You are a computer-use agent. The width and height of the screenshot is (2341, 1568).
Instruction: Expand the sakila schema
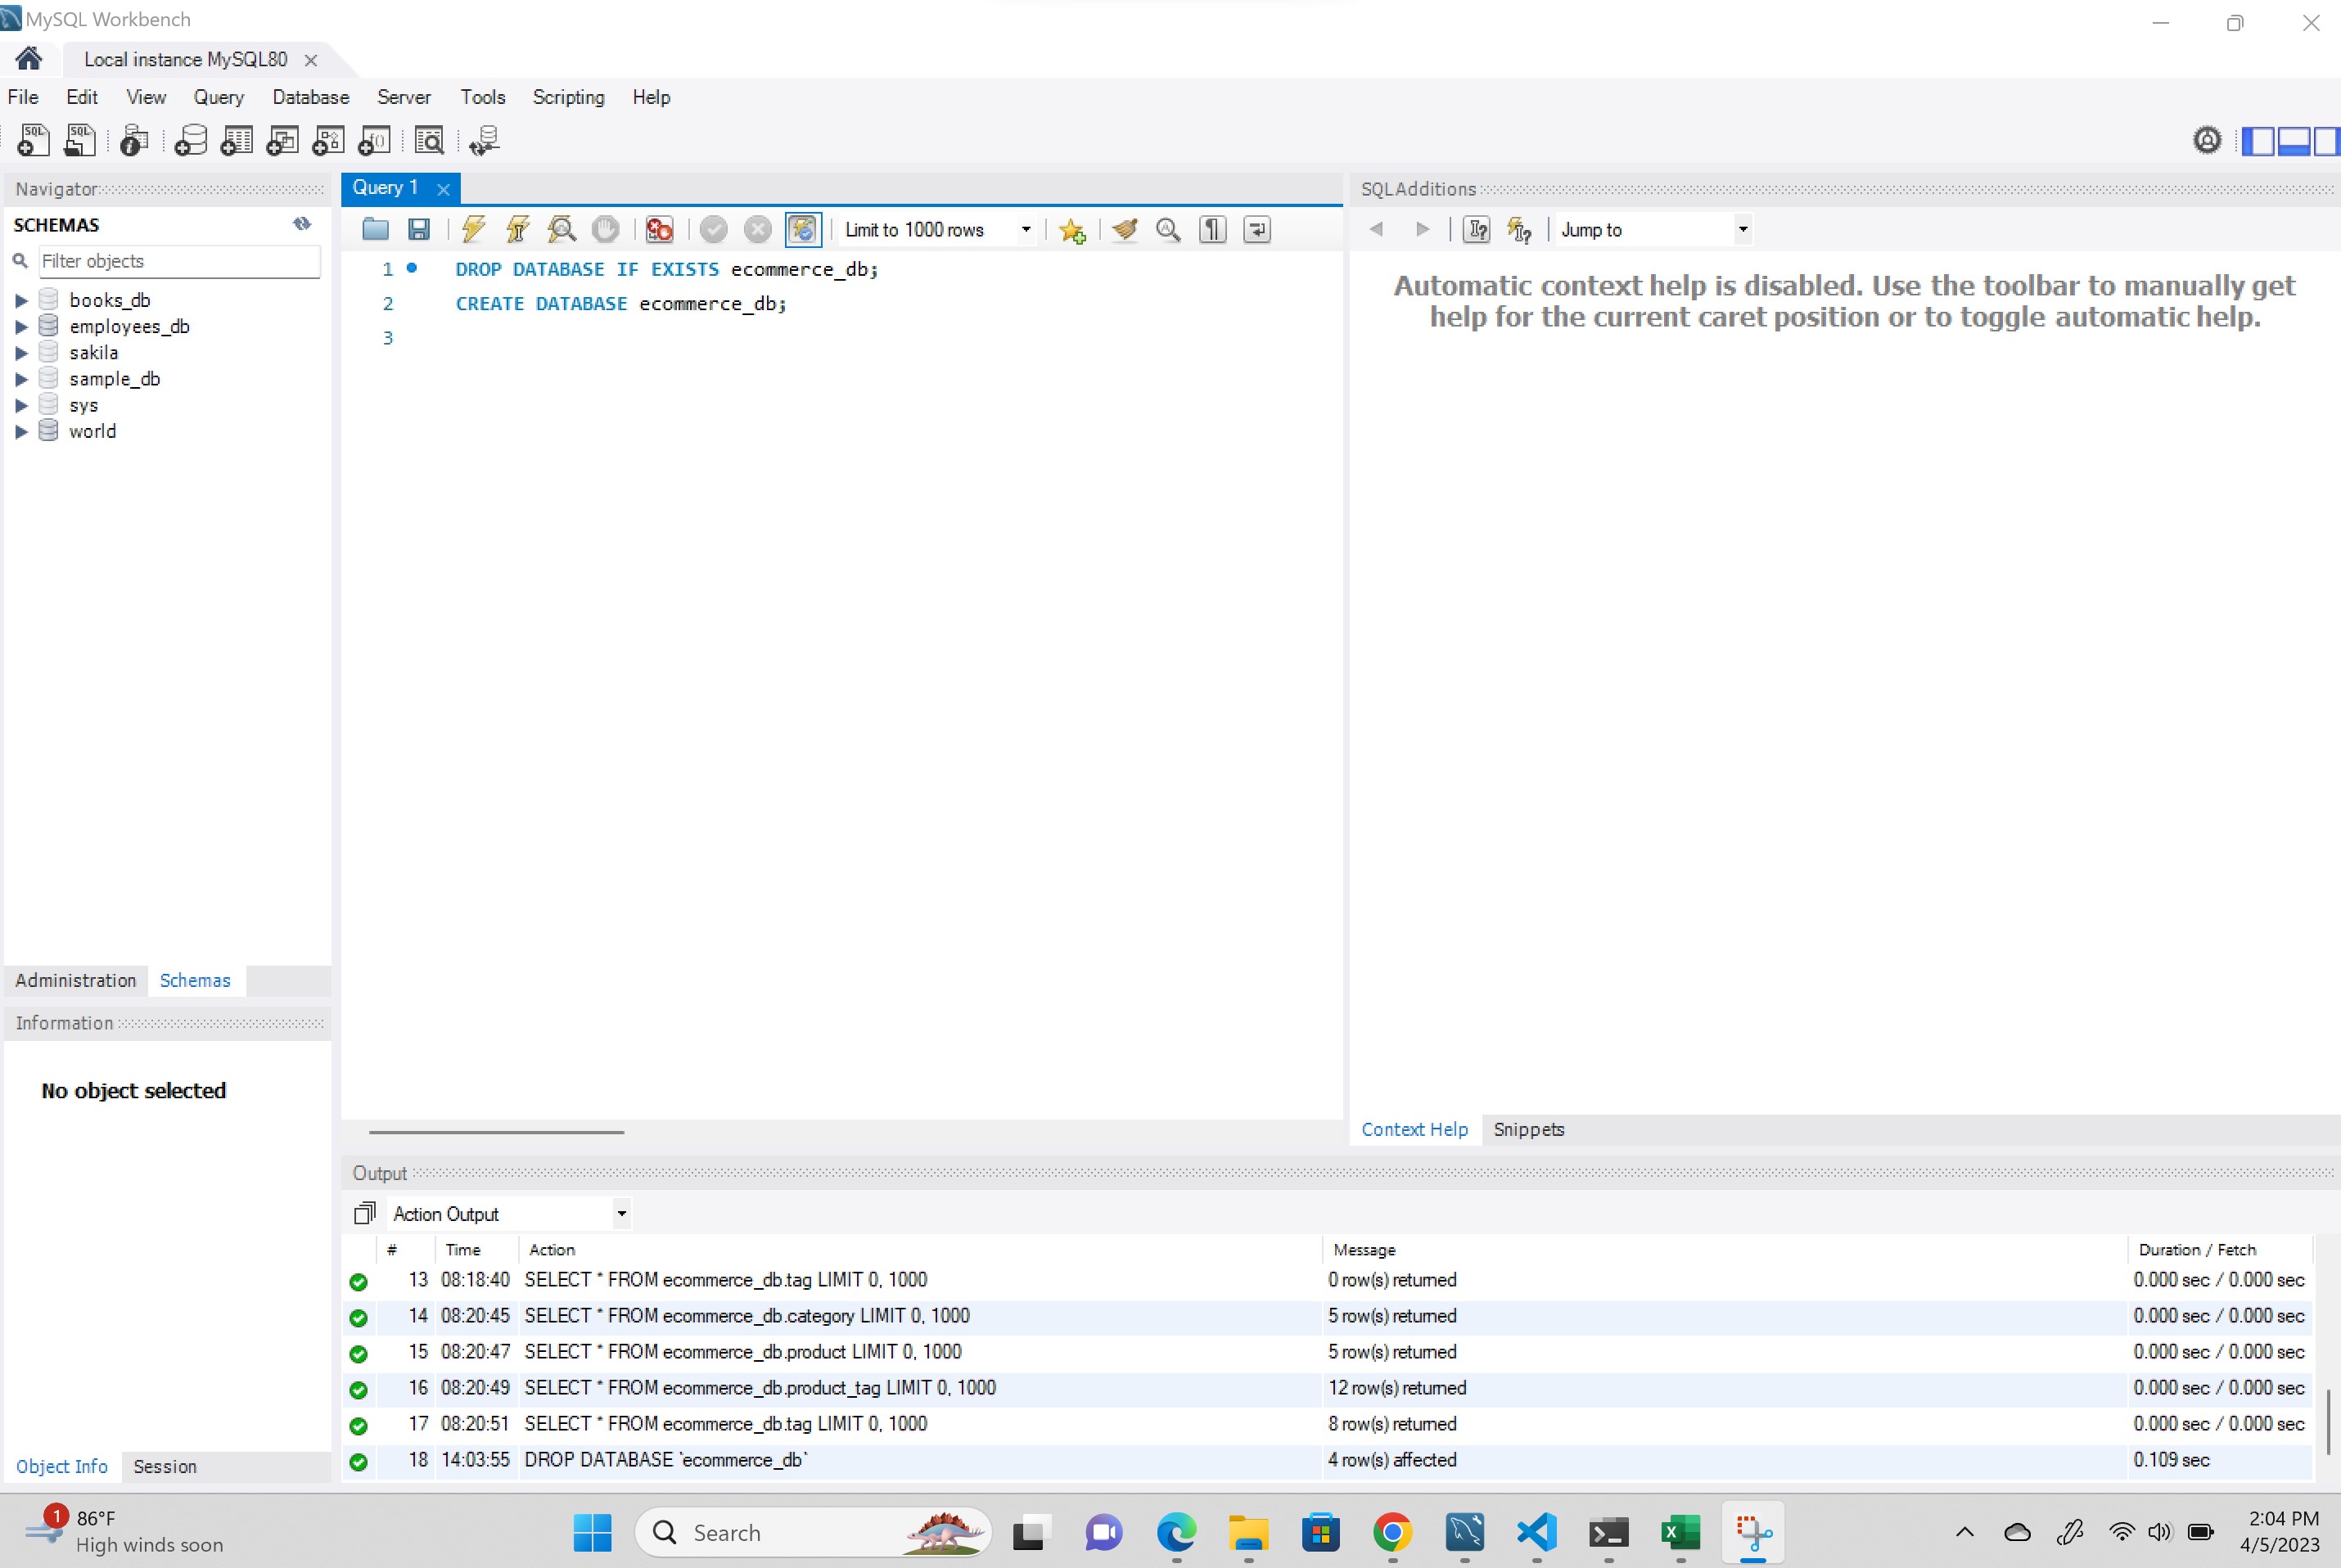click(22, 352)
